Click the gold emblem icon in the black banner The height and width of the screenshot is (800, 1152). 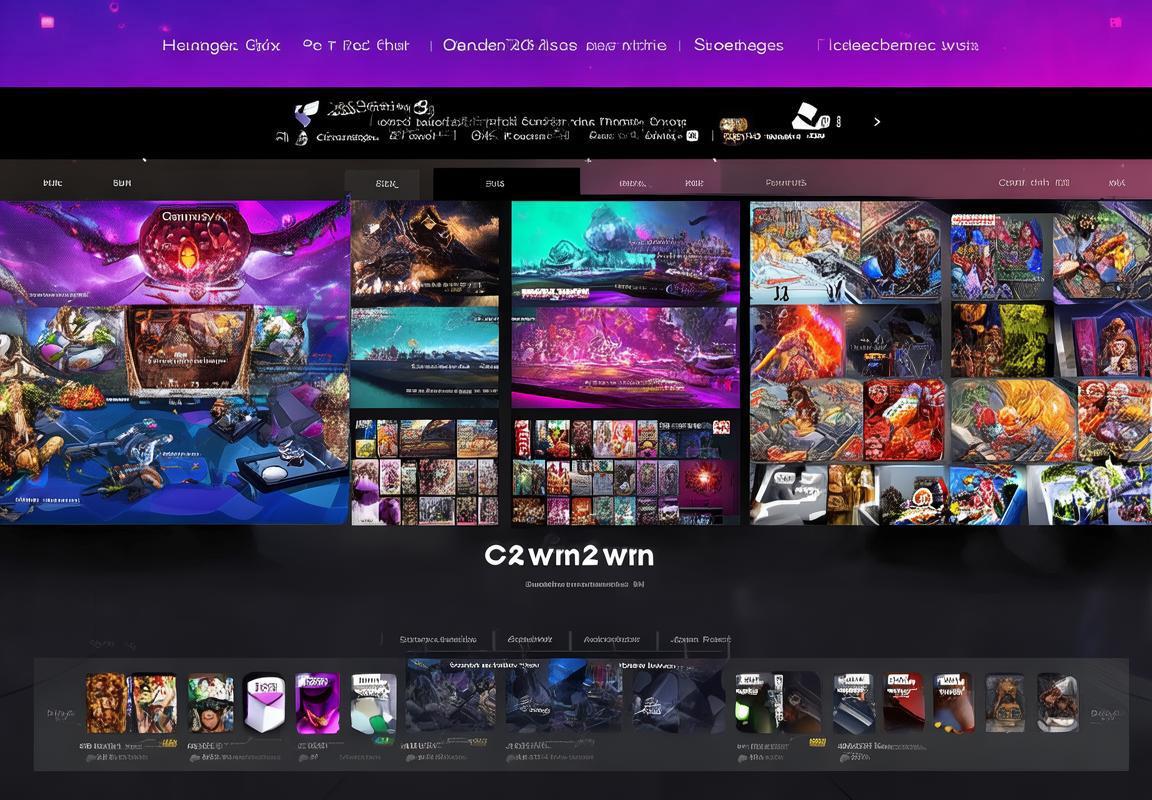pyautogui.click(x=733, y=125)
